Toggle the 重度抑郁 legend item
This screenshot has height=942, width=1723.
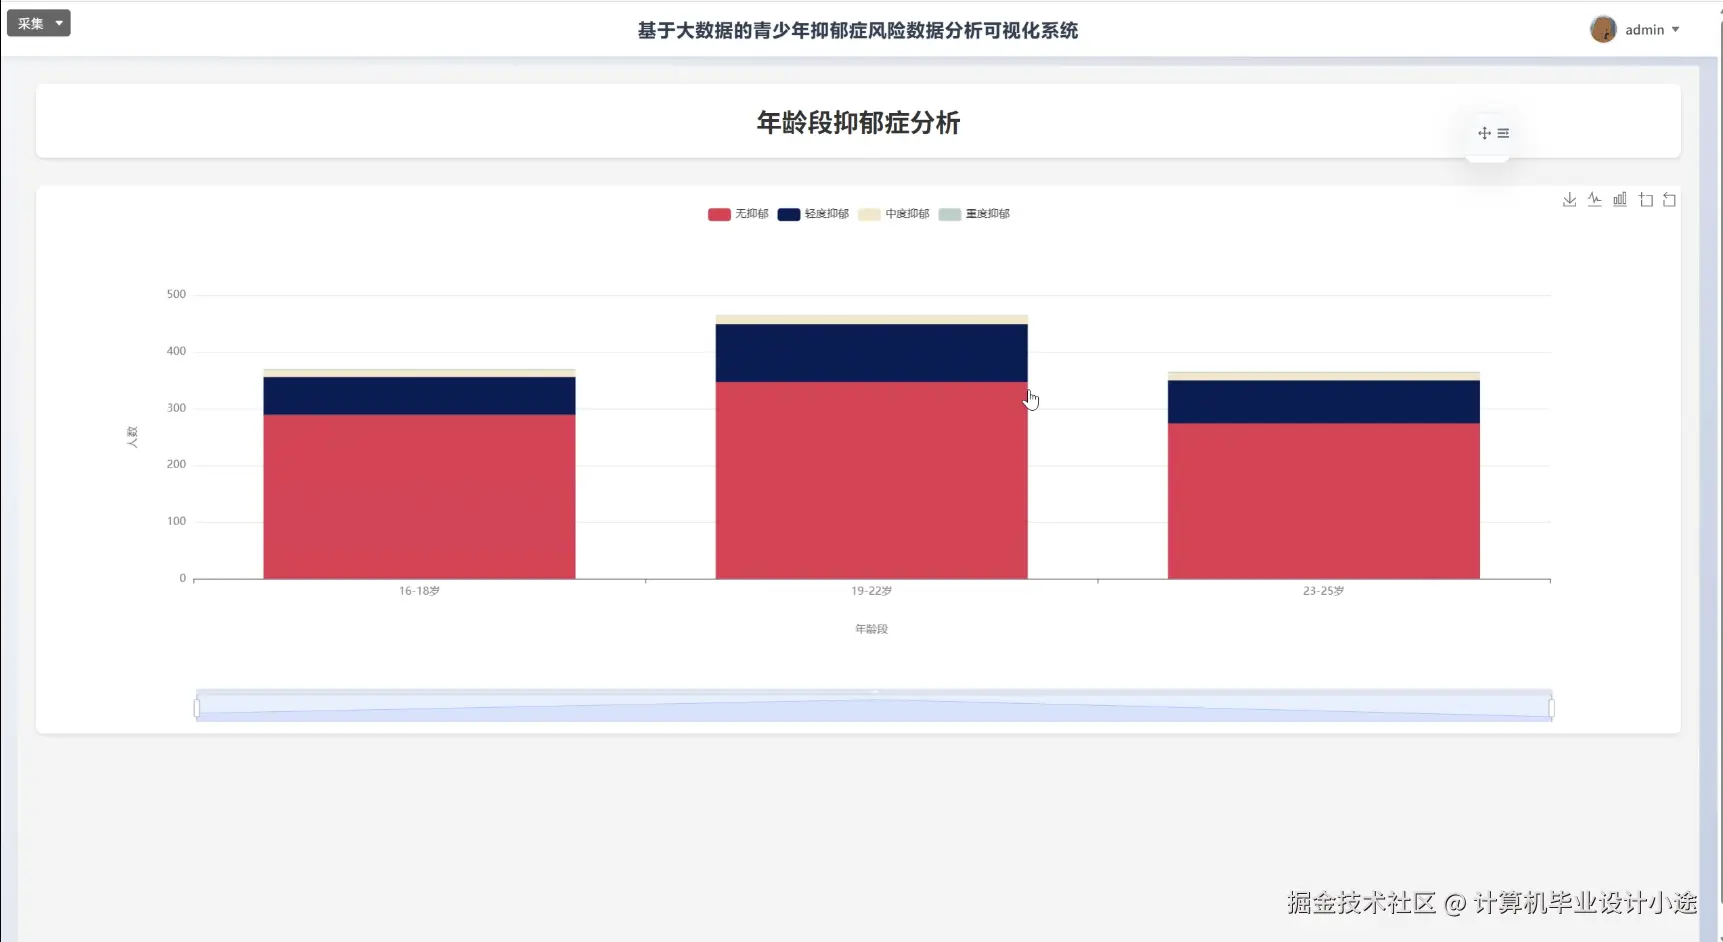[x=975, y=214]
